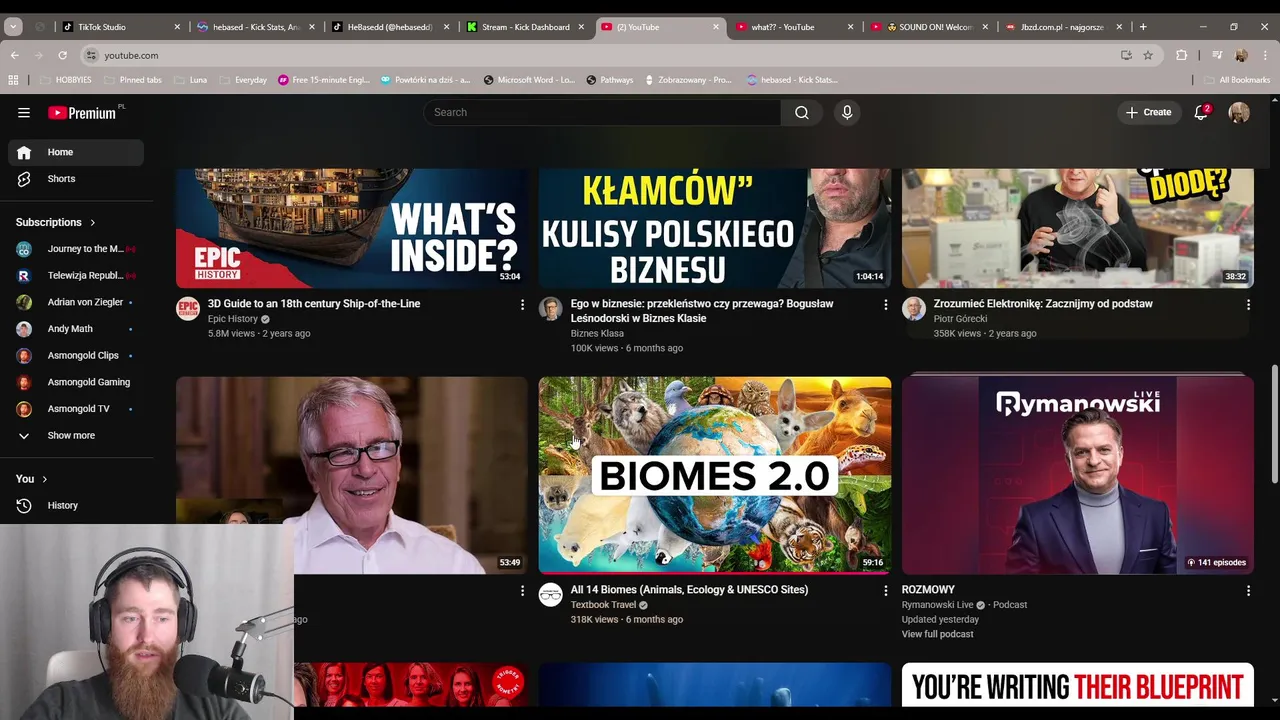
Task: Open the Textbook Travel channel name link
Action: point(603,605)
